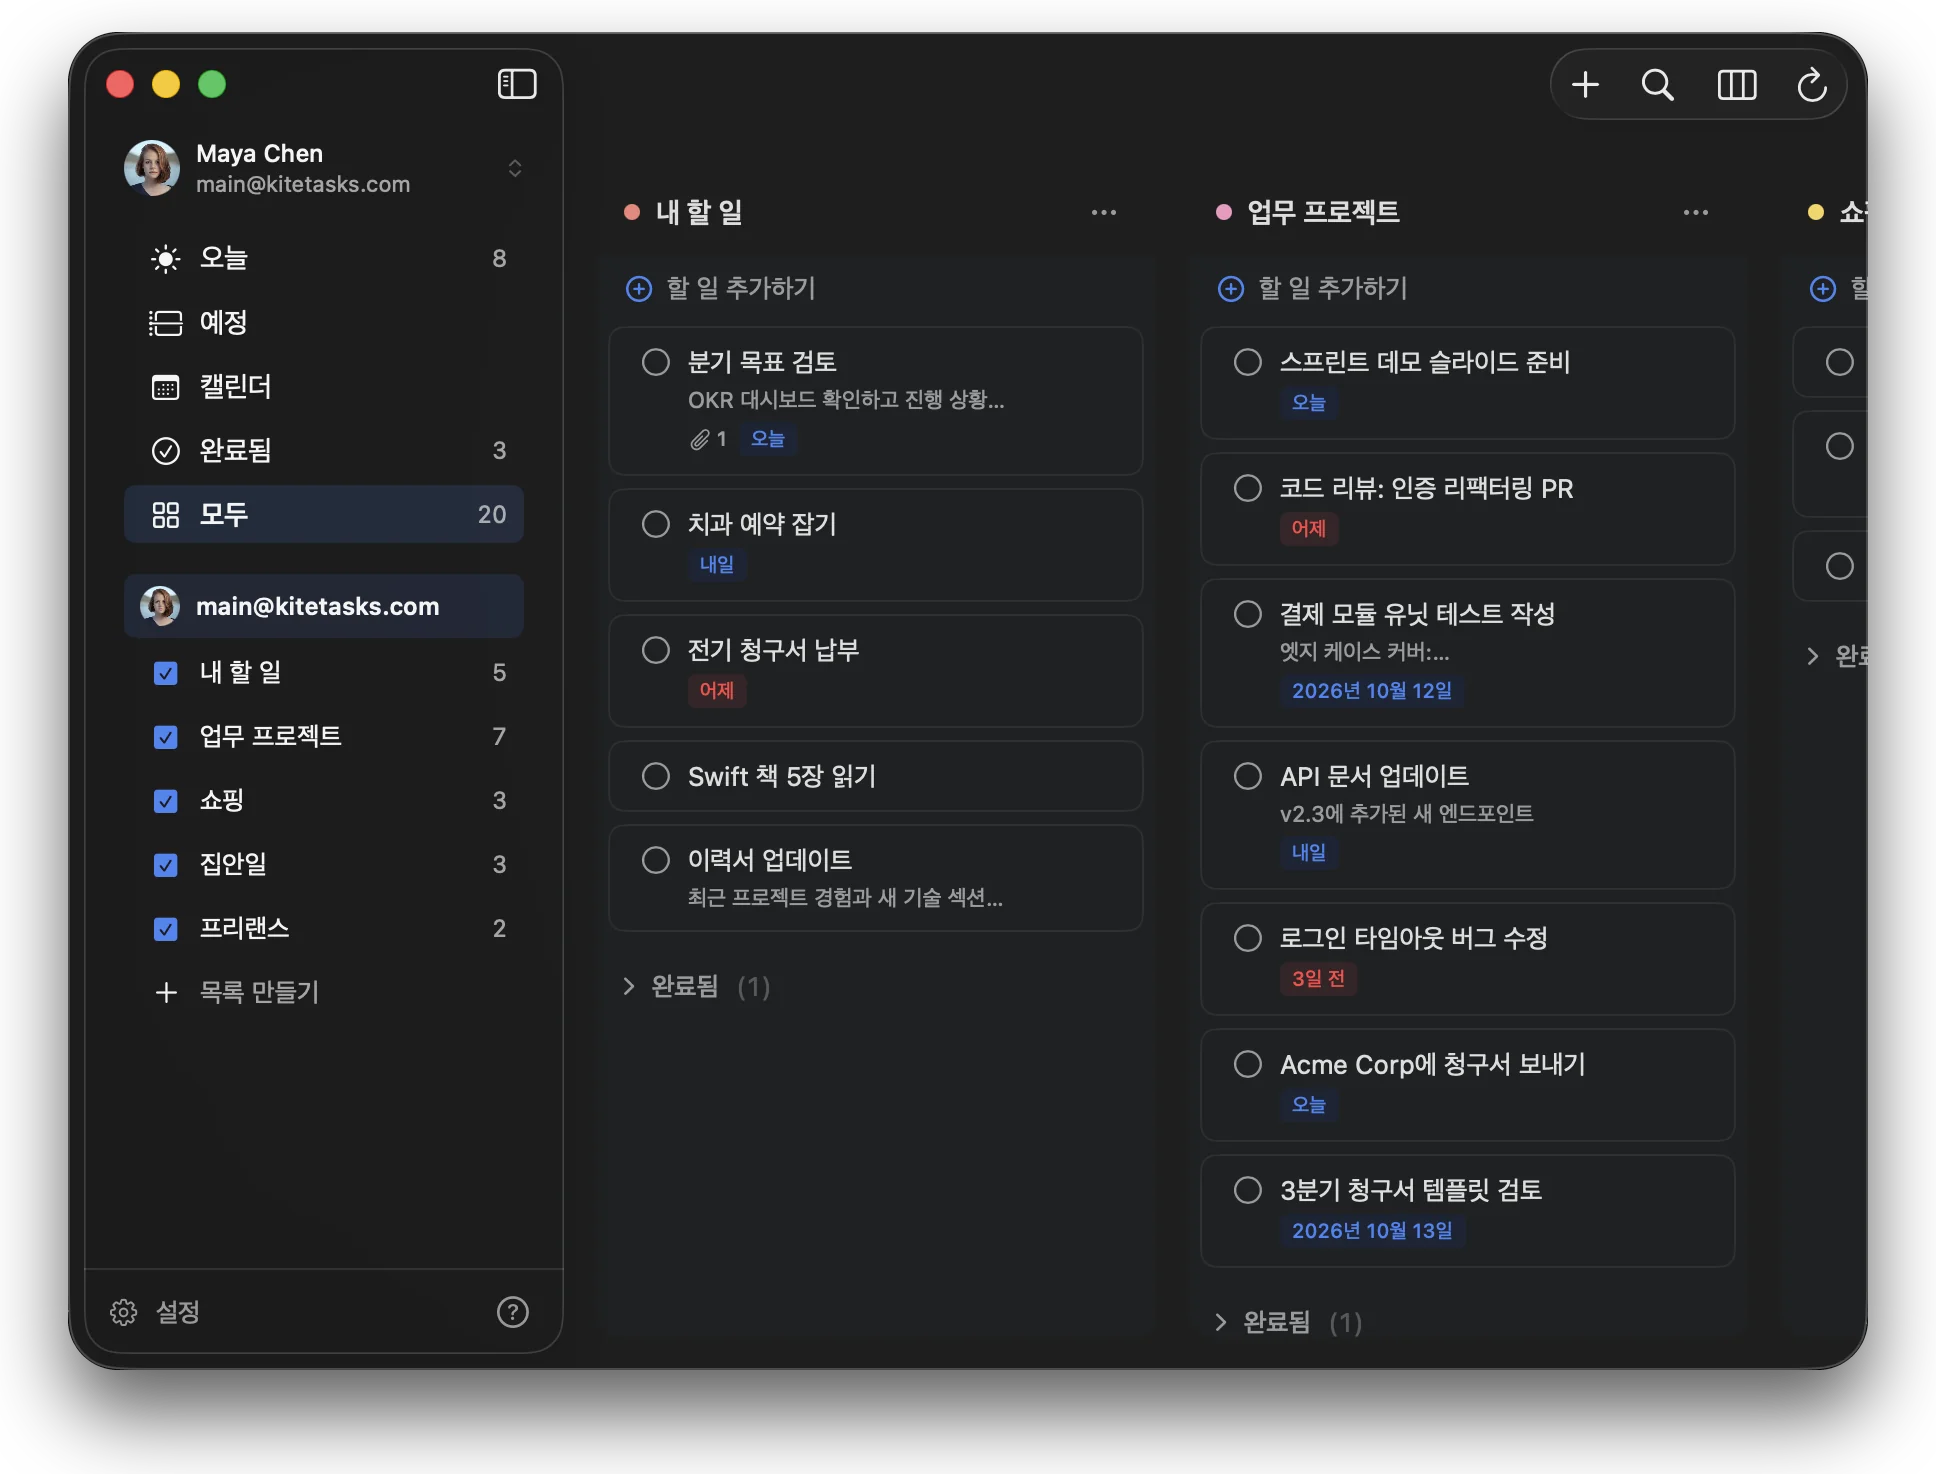Click 할 일 추가하기 in 업무 프로젝트
Image resolution: width=1936 pixels, height=1474 pixels.
point(1333,289)
